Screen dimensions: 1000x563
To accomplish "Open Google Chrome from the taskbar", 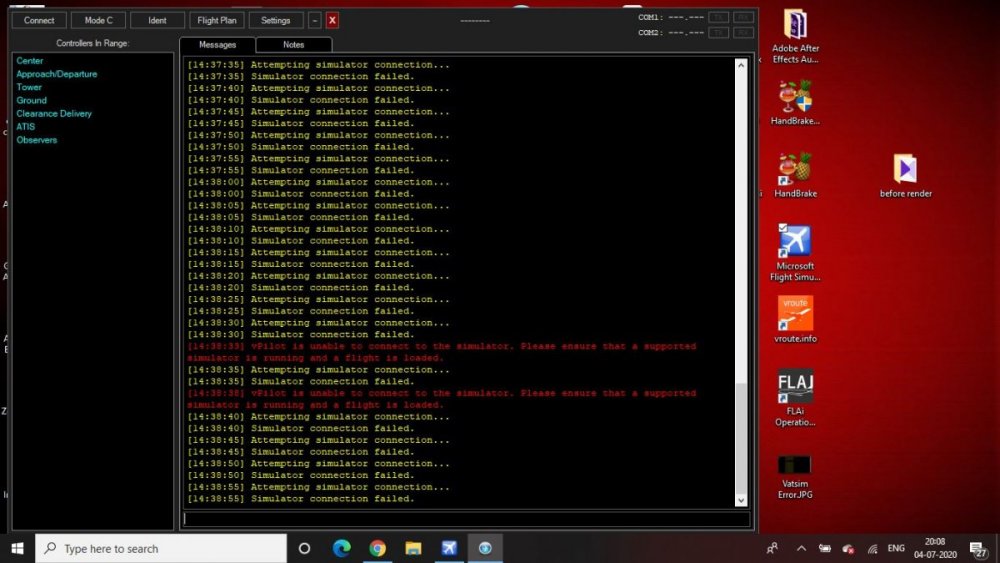I will point(377,548).
